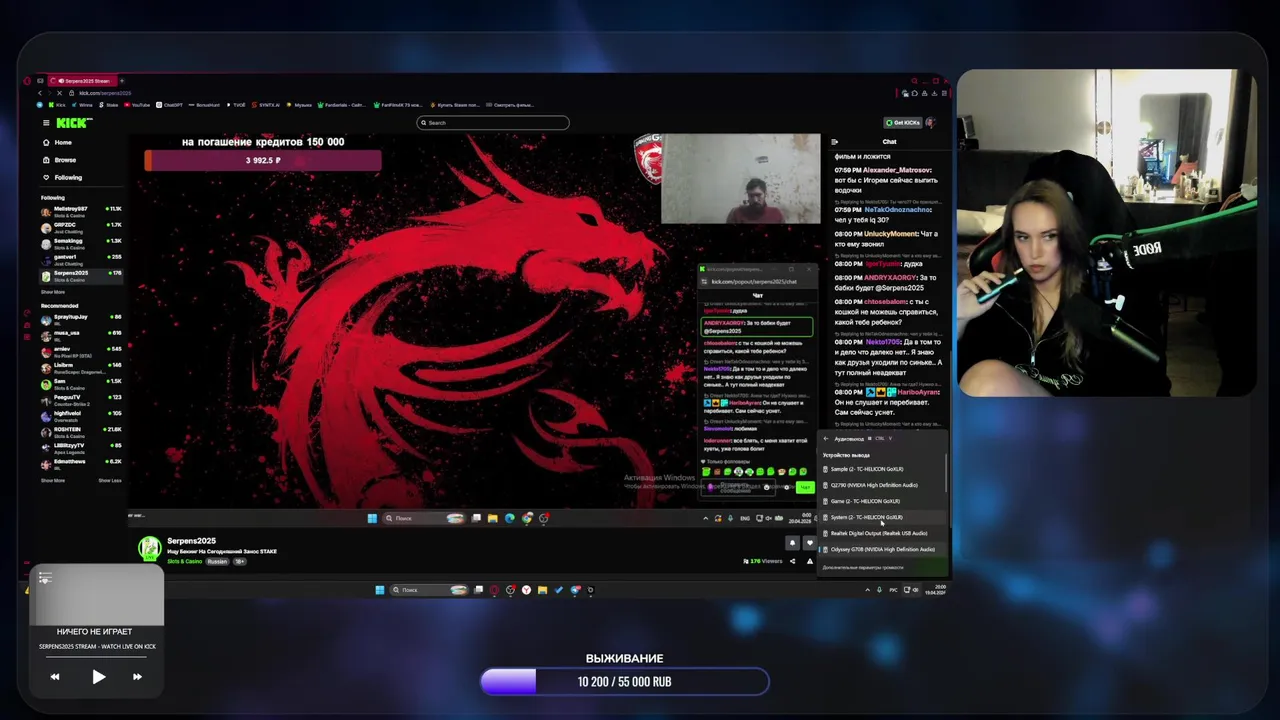Click the Slots & Casino category link
The image size is (1280, 720).
click(184, 561)
